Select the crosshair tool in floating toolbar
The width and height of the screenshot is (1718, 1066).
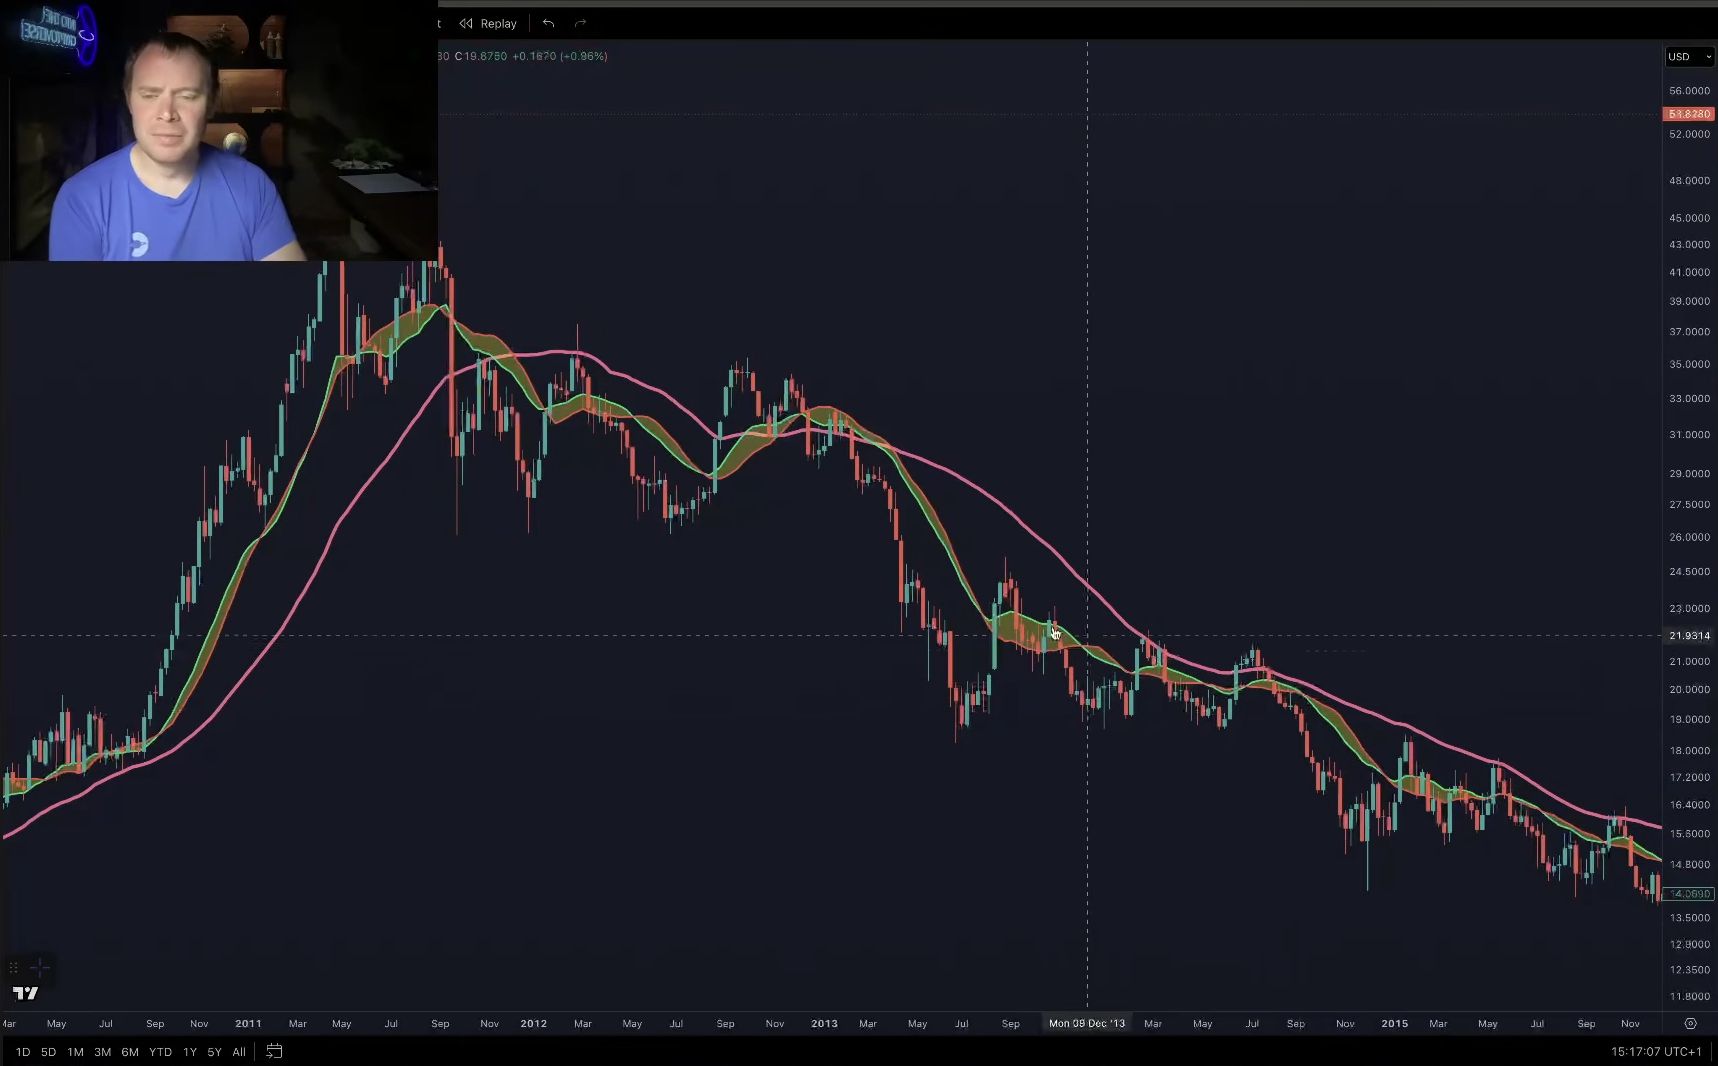click(x=40, y=967)
